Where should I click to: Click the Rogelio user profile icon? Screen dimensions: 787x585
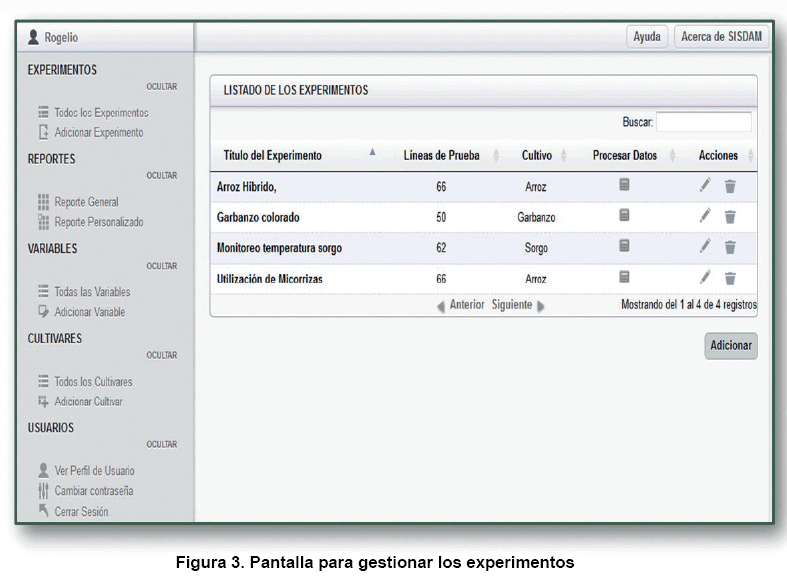pos(33,38)
